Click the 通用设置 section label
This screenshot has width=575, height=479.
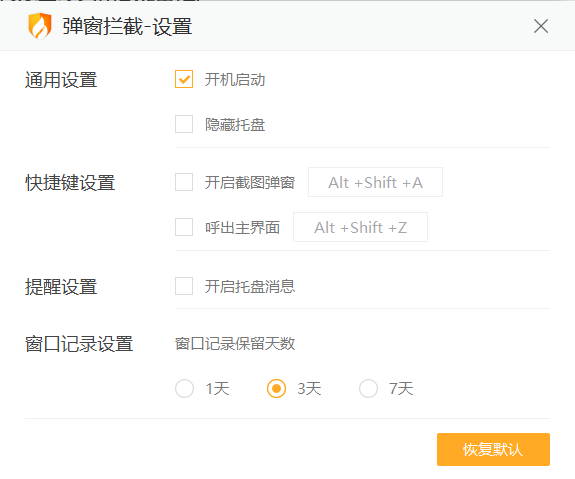(61, 80)
